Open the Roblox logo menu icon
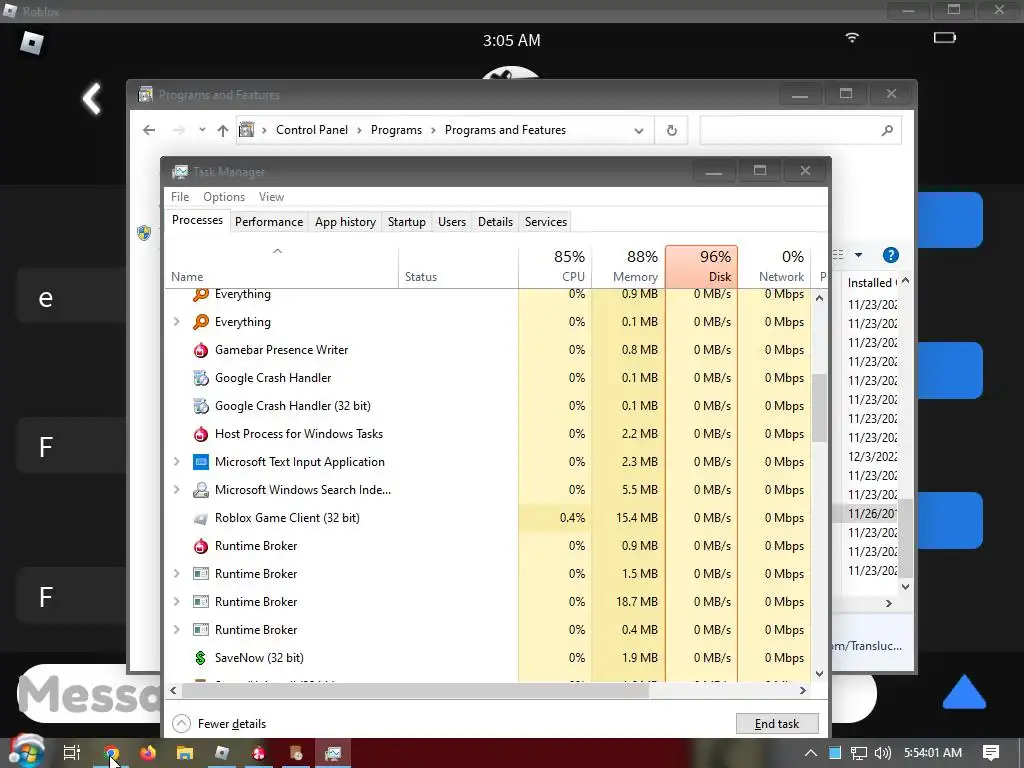The width and height of the screenshot is (1024, 768). pos(31,43)
